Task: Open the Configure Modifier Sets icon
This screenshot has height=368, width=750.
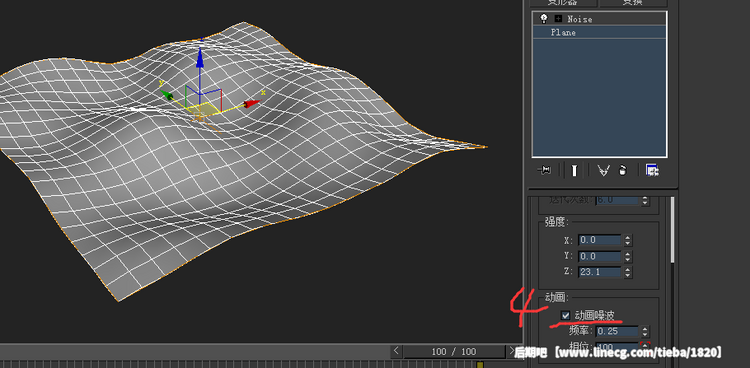Action: point(652,170)
